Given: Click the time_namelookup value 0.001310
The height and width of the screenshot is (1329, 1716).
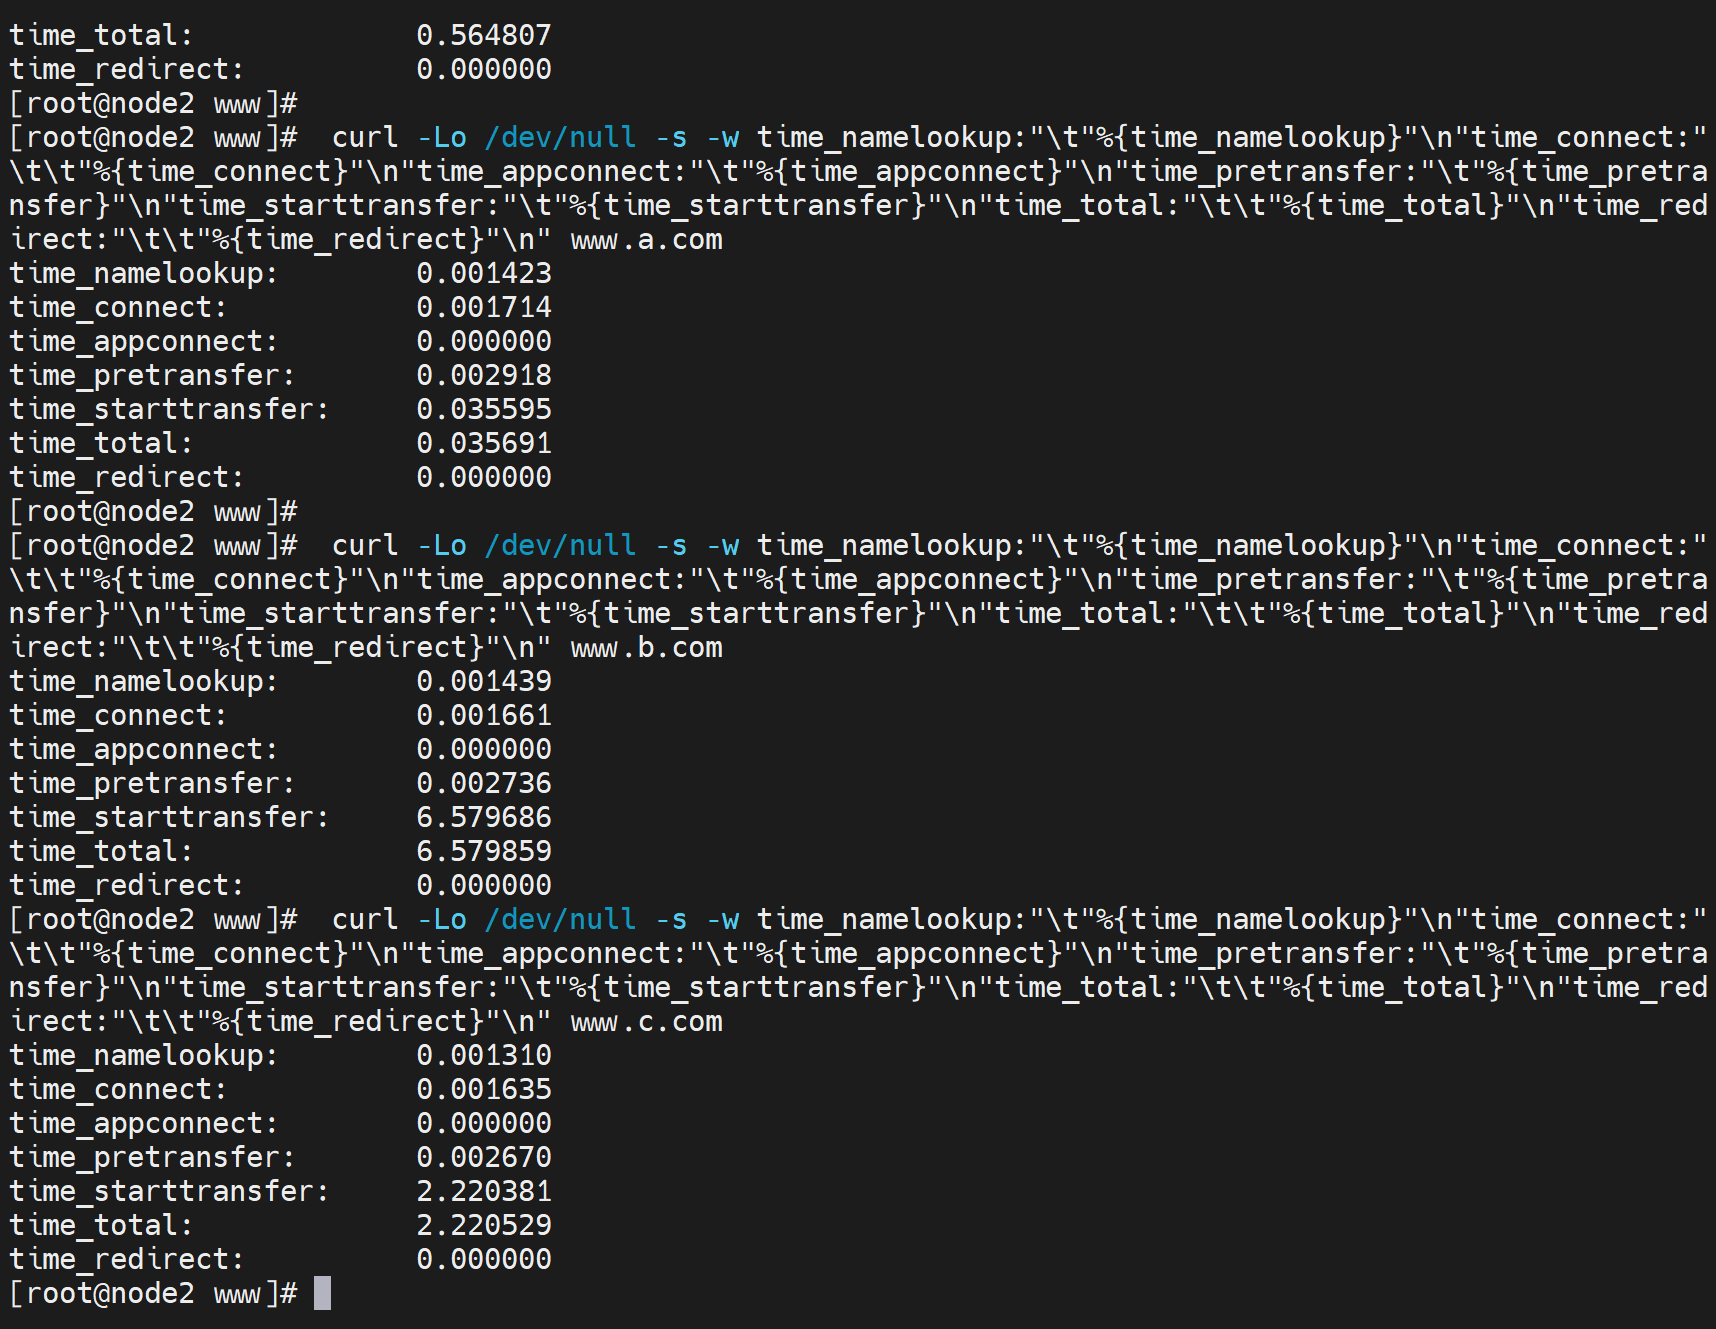Looking at the screenshot, I should pyautogui.click(x=483, y=1055).
